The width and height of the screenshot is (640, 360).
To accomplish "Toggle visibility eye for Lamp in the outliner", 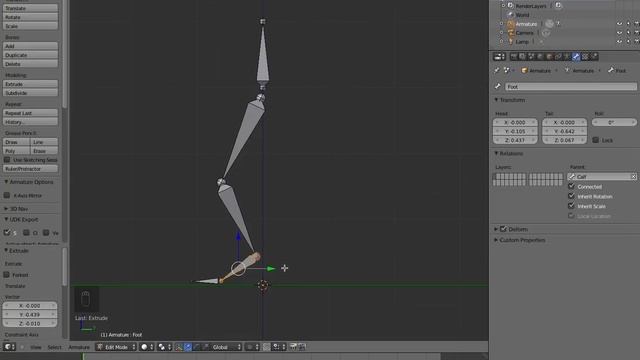I will point(620,42).
